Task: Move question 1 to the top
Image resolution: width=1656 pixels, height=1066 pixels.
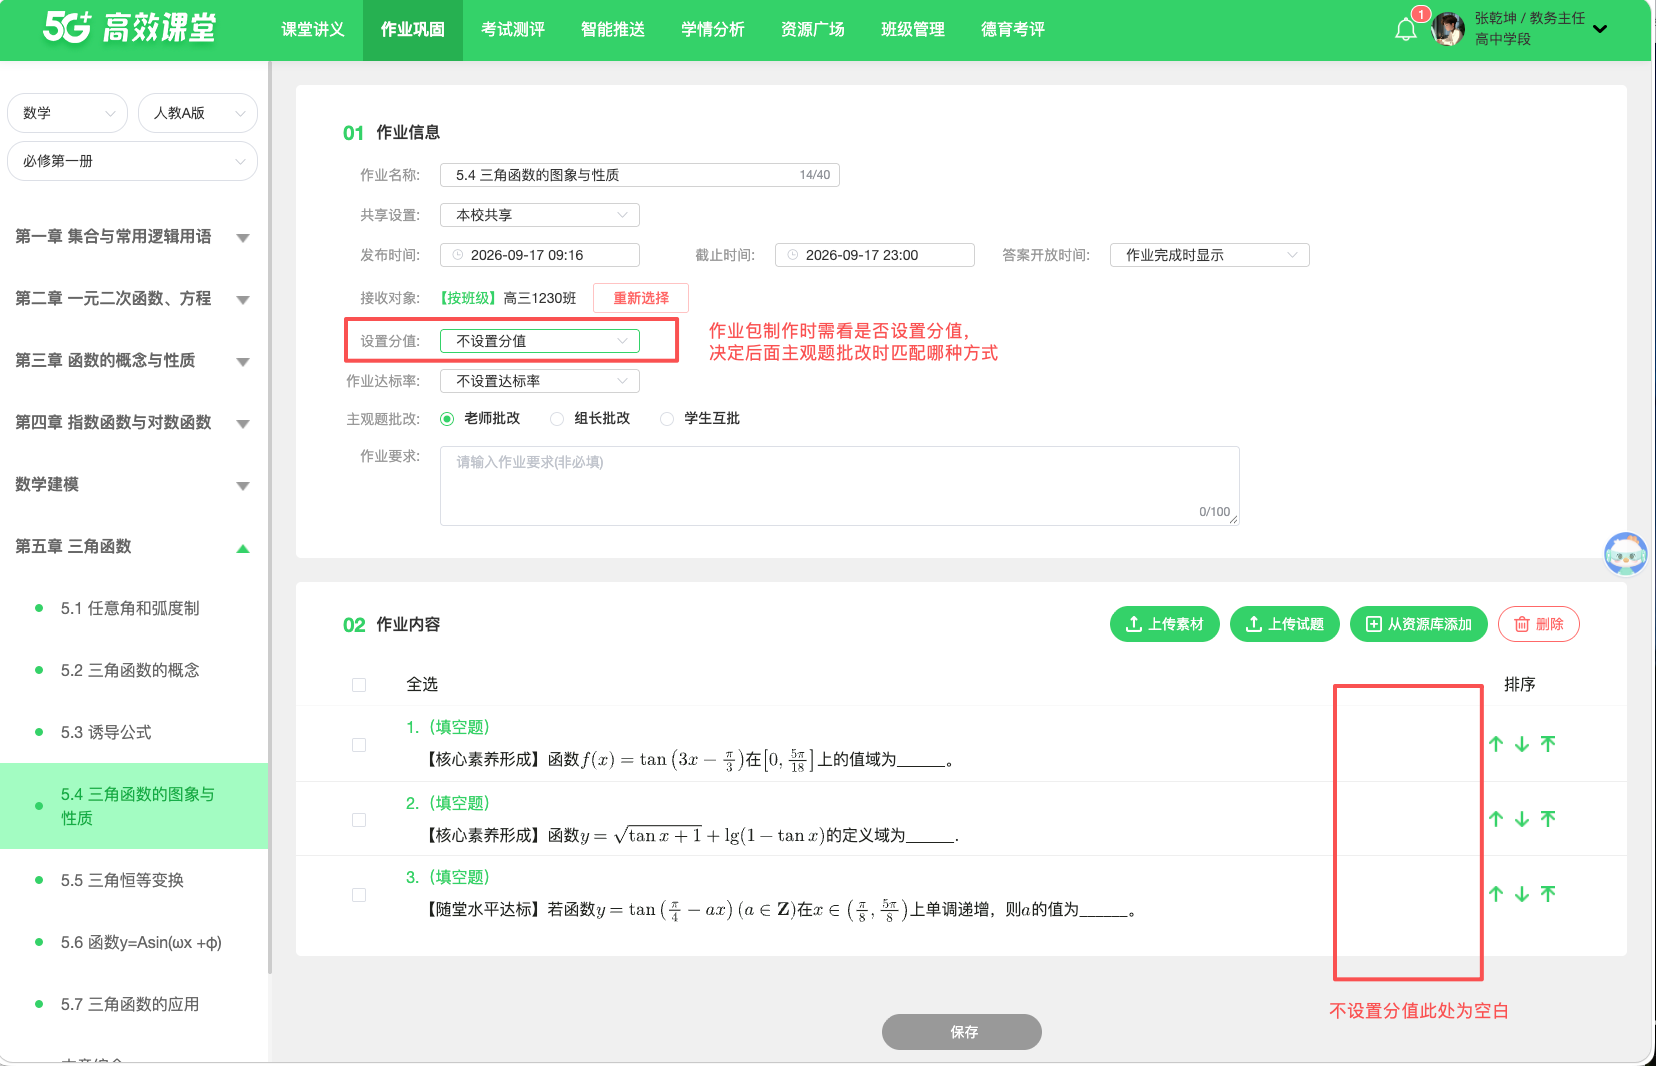Action: (1548, 744)
